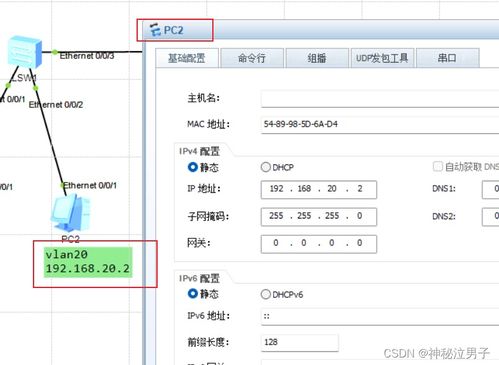This screenshot has height=365, width=499.
Task: Click the 前缀长度 field showing 128
Action: (x=300, y=342)
